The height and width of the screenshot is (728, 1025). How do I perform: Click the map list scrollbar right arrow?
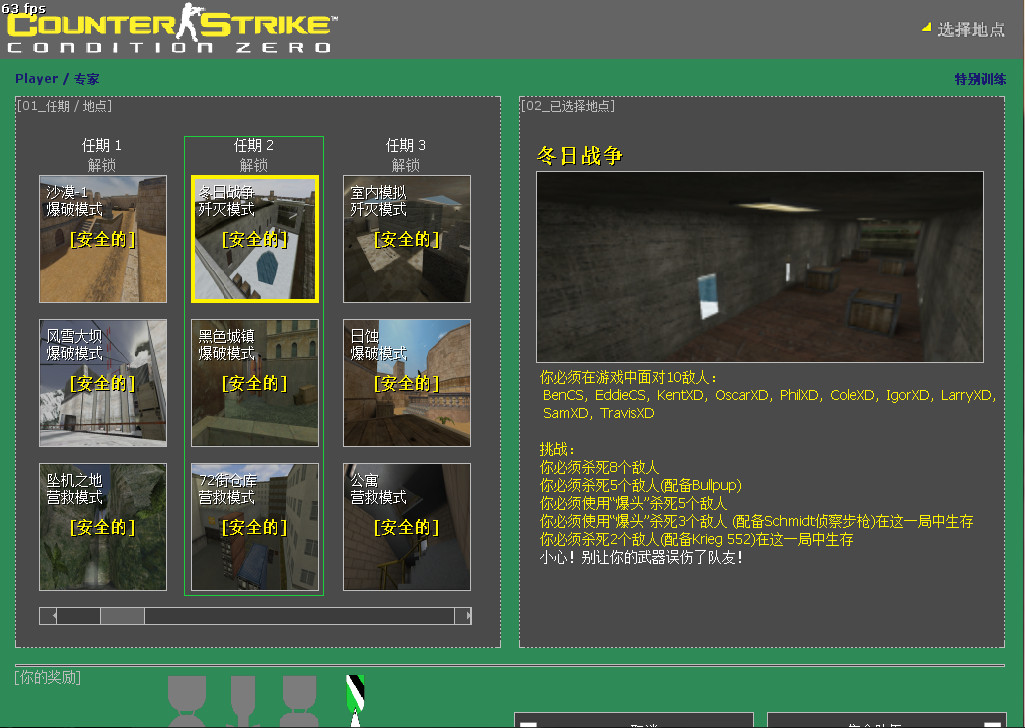coord(463,616)
